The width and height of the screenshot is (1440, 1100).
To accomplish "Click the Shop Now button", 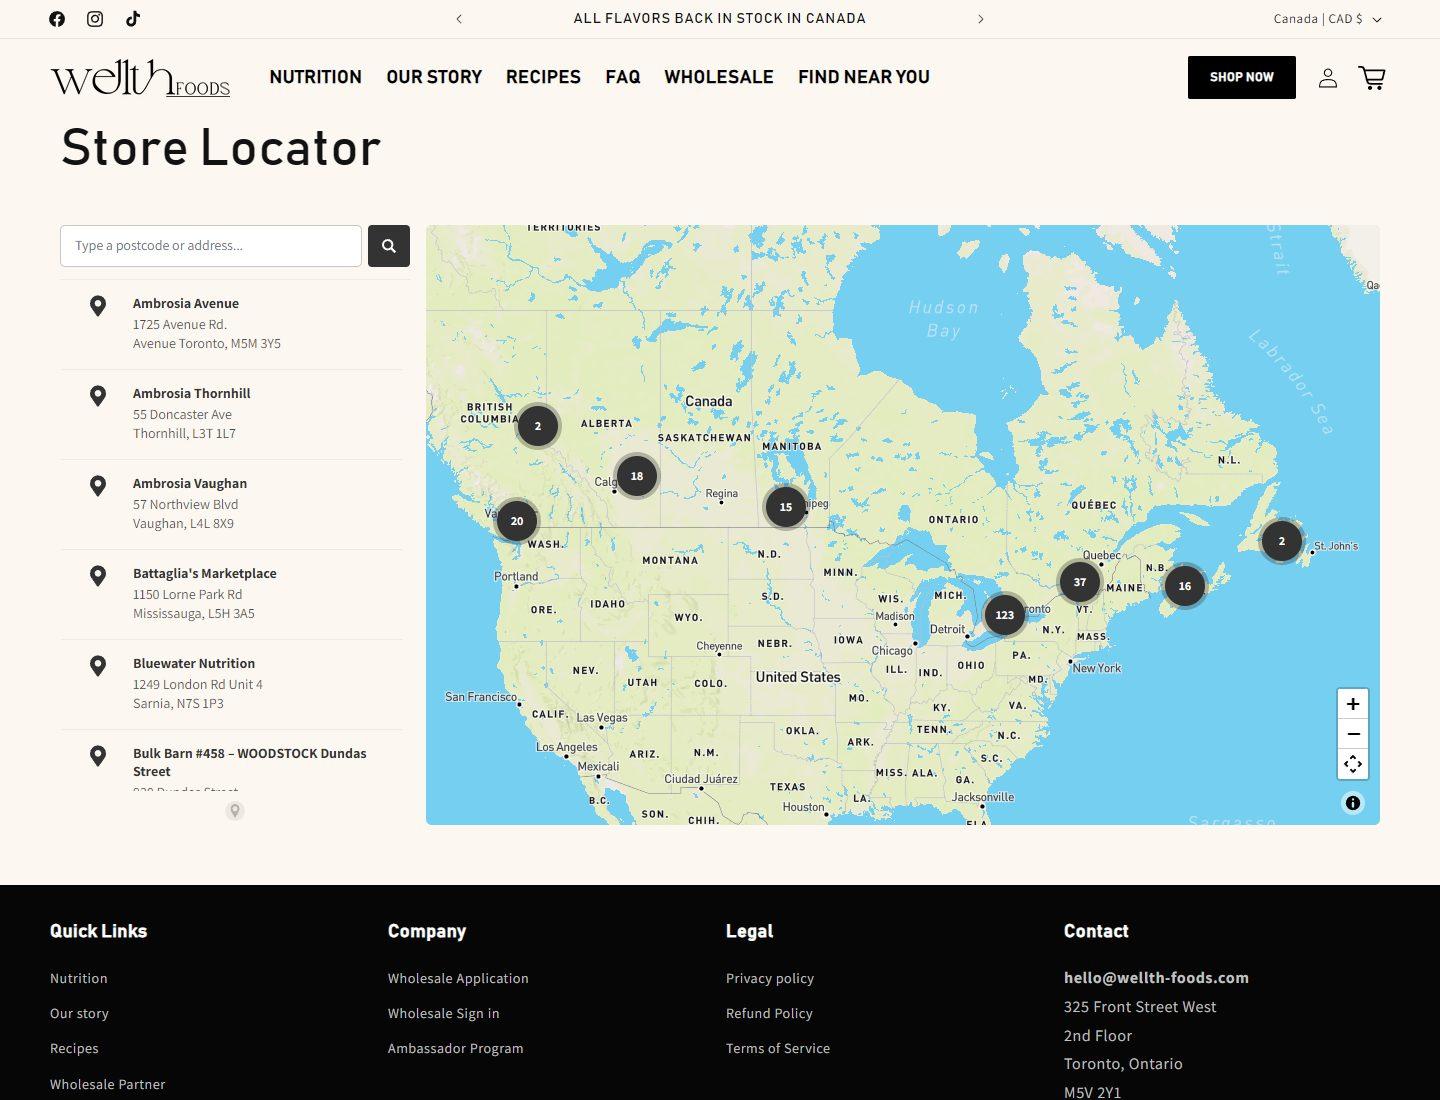I will pyautogui.click(x=1242, y=77).
